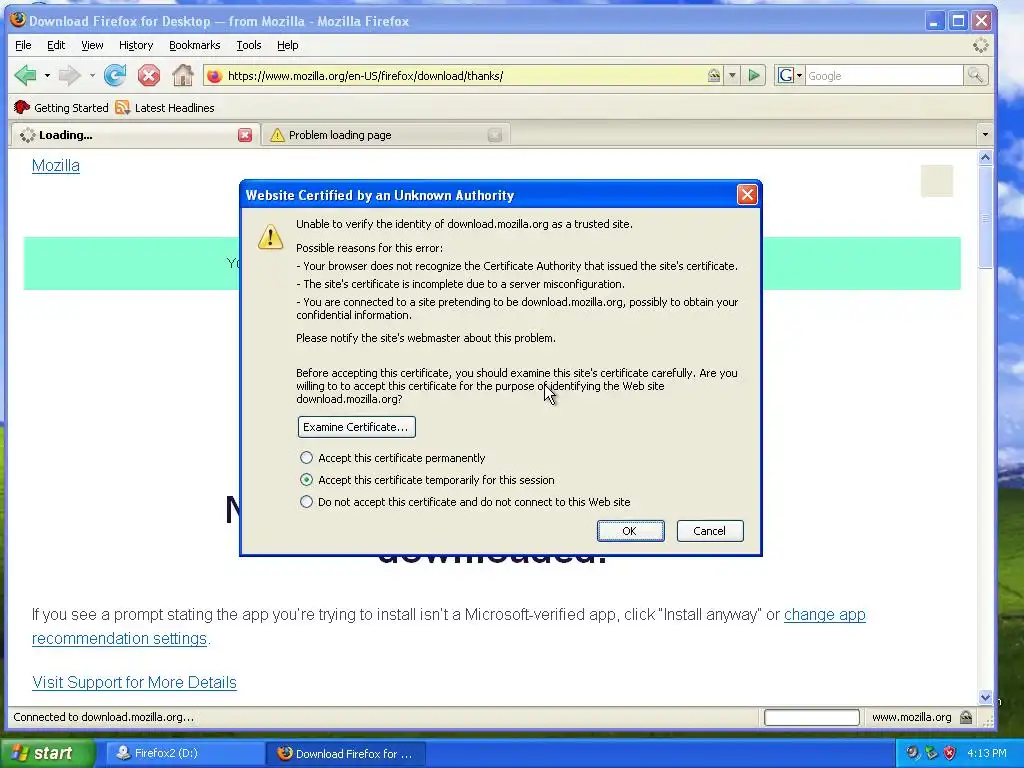Switch to the Loading tab
Screen dimensions: 1024x768
(x=135, y=135)
